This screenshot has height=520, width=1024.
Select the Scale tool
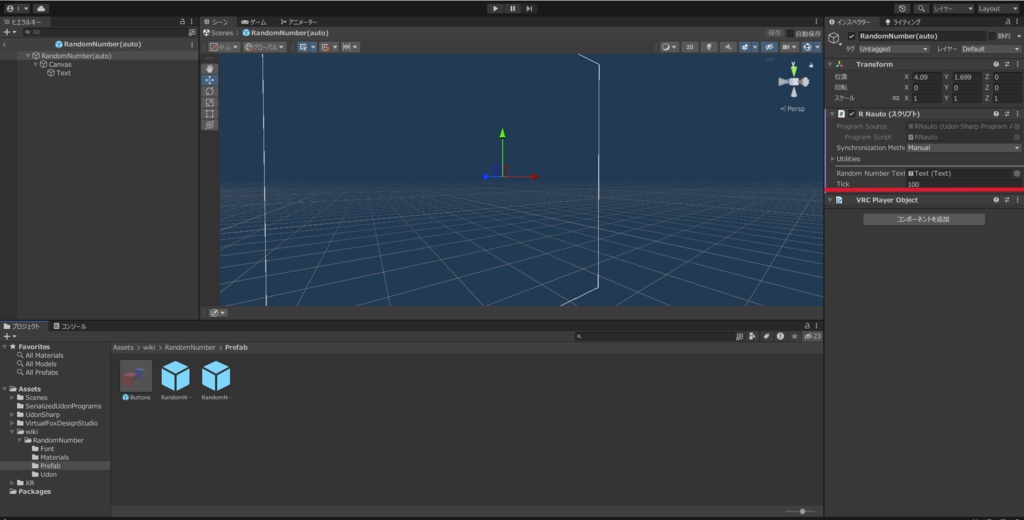coord(210,103)
